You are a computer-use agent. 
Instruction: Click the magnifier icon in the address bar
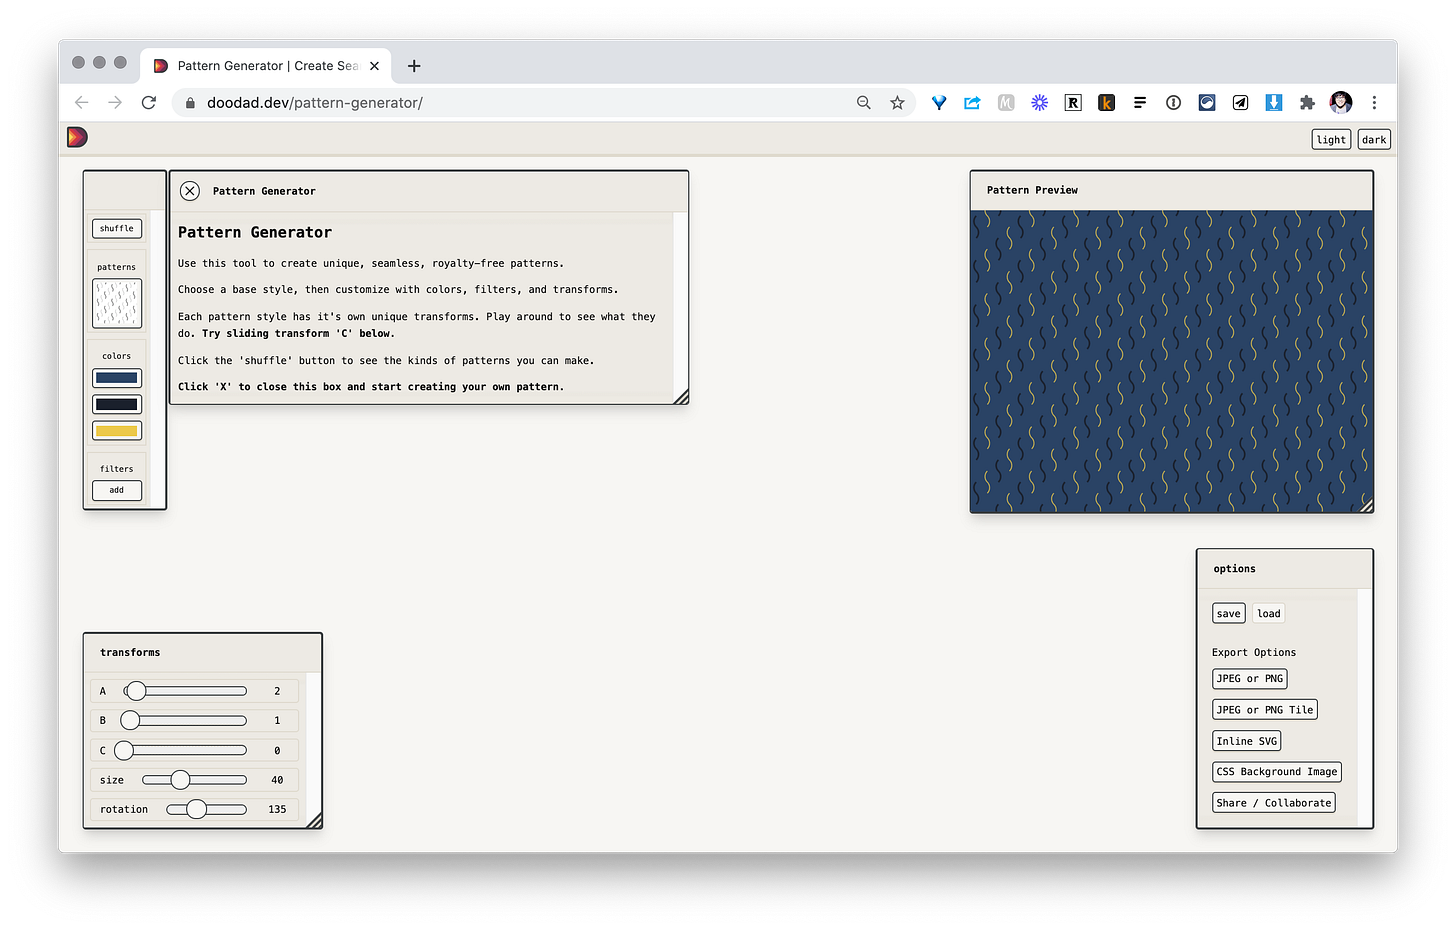point(863,102)
